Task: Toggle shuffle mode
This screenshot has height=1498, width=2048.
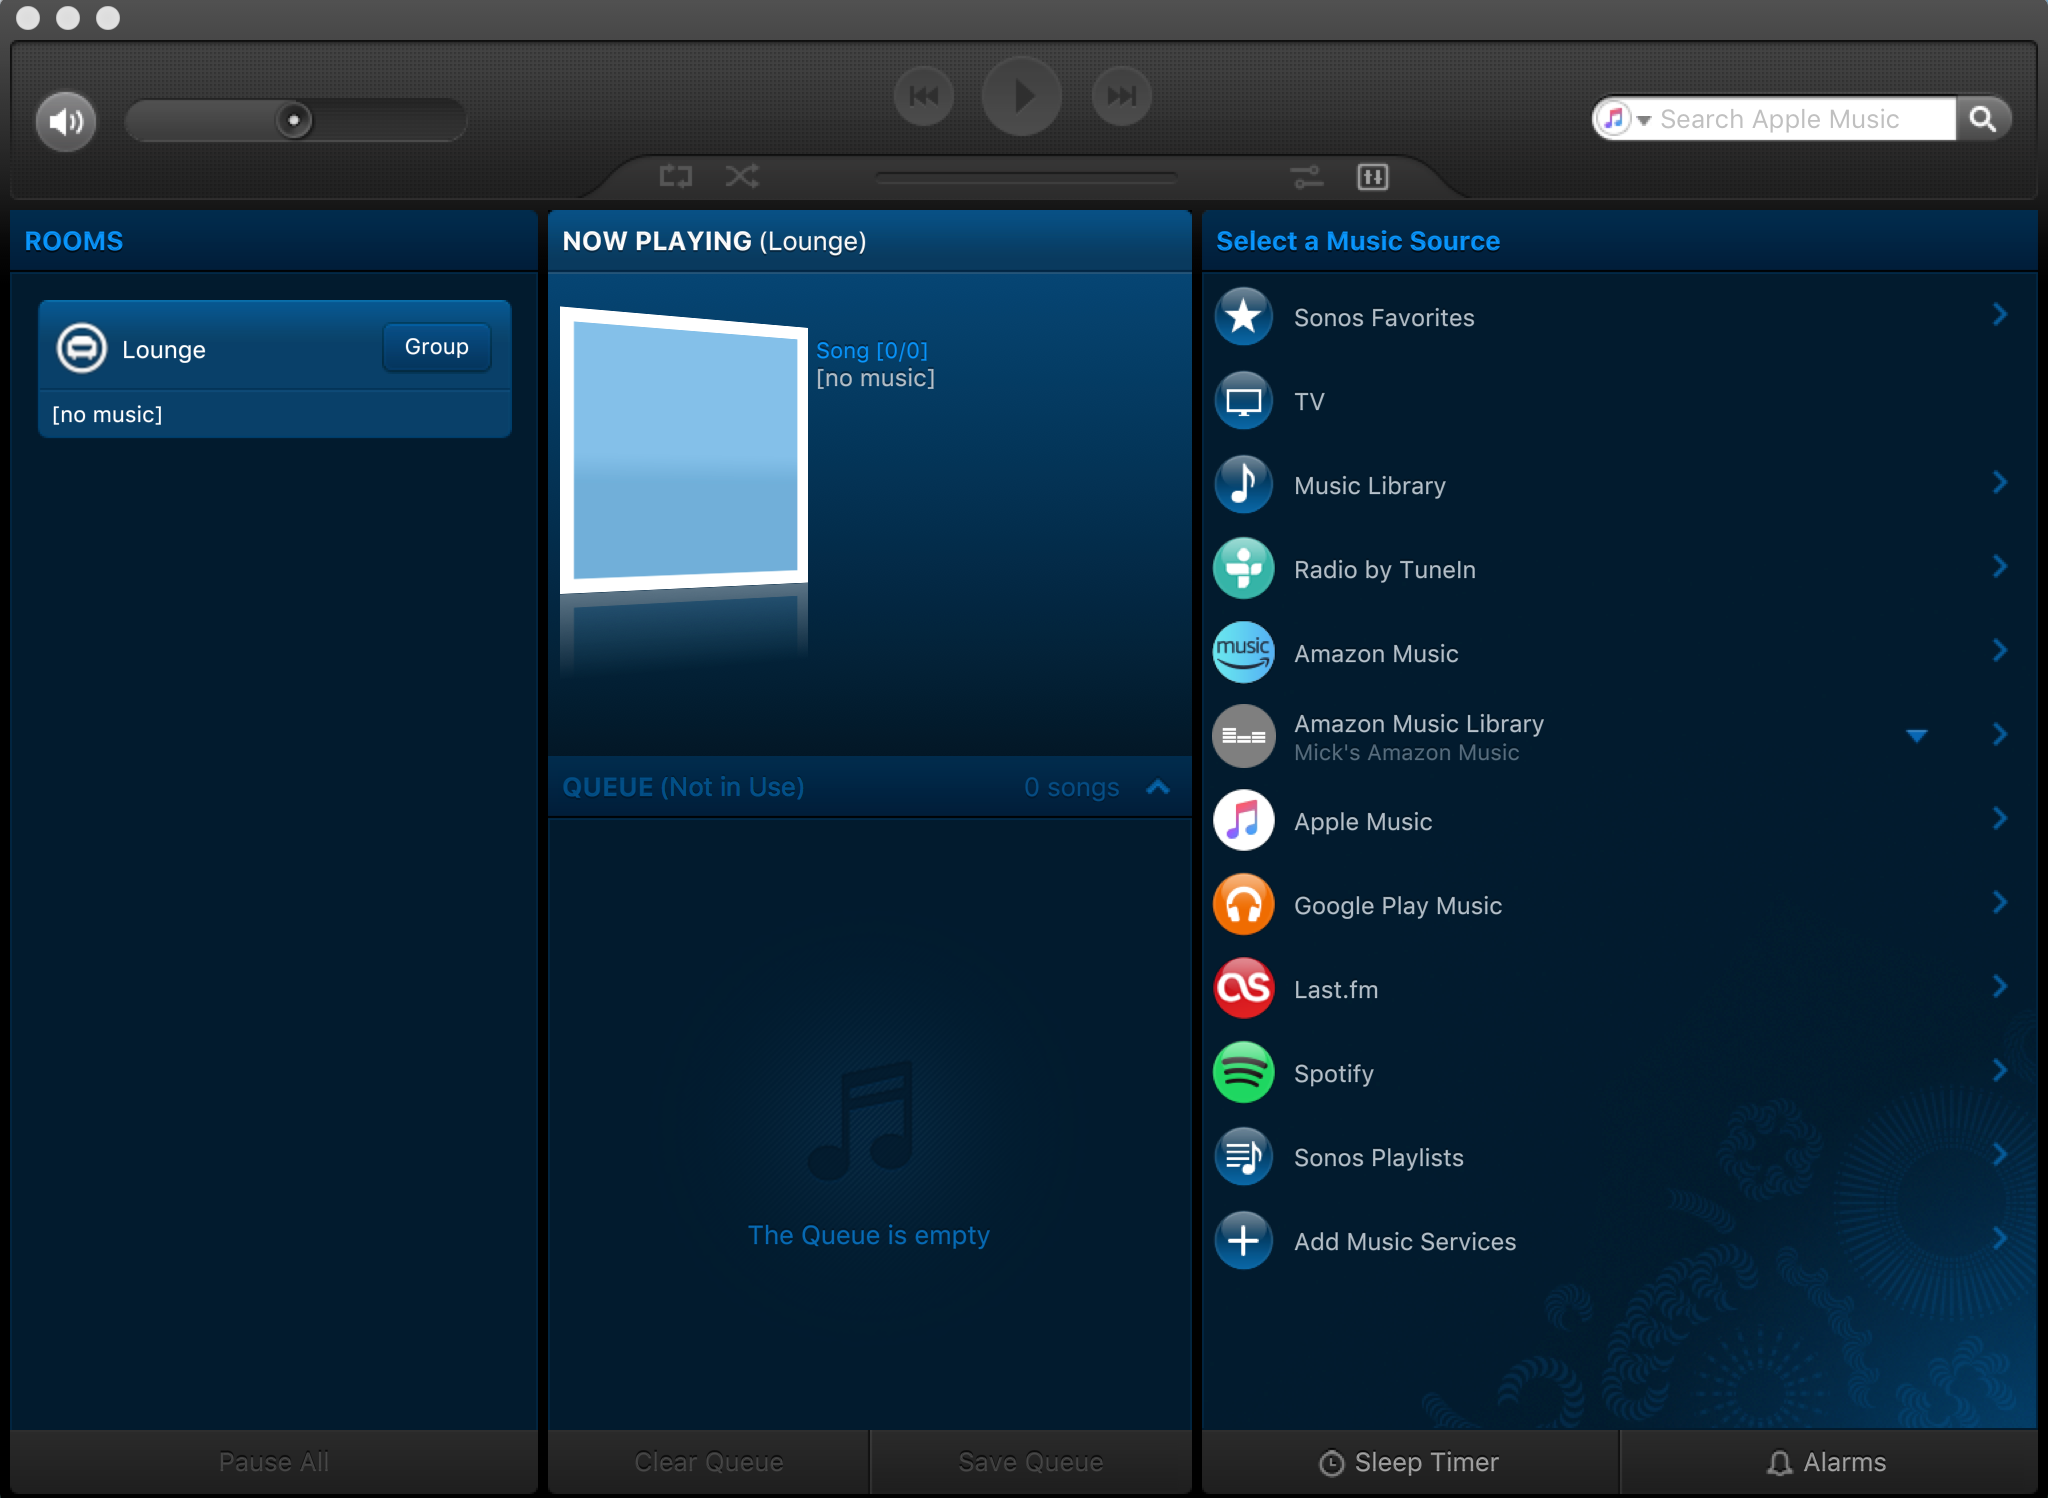Action: [x=742, y=177]
